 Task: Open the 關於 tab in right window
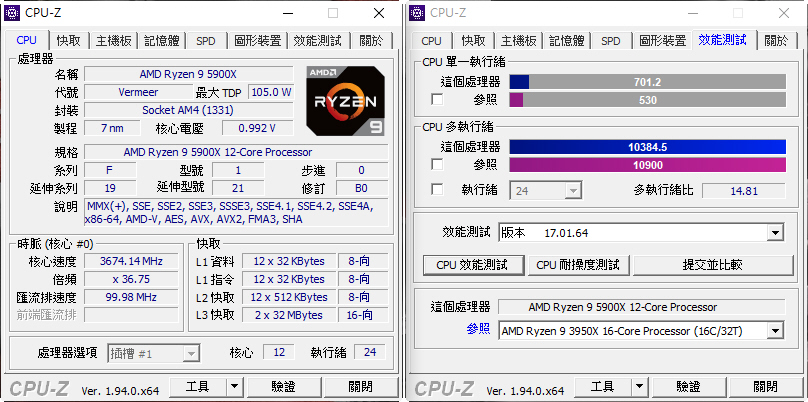coord(777,41)
